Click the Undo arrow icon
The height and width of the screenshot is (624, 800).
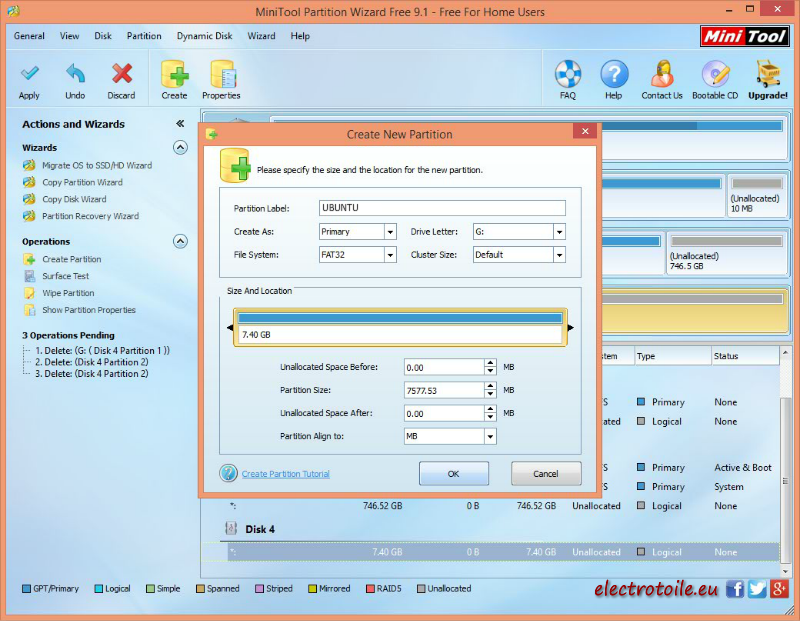click(x=76, y=74)
